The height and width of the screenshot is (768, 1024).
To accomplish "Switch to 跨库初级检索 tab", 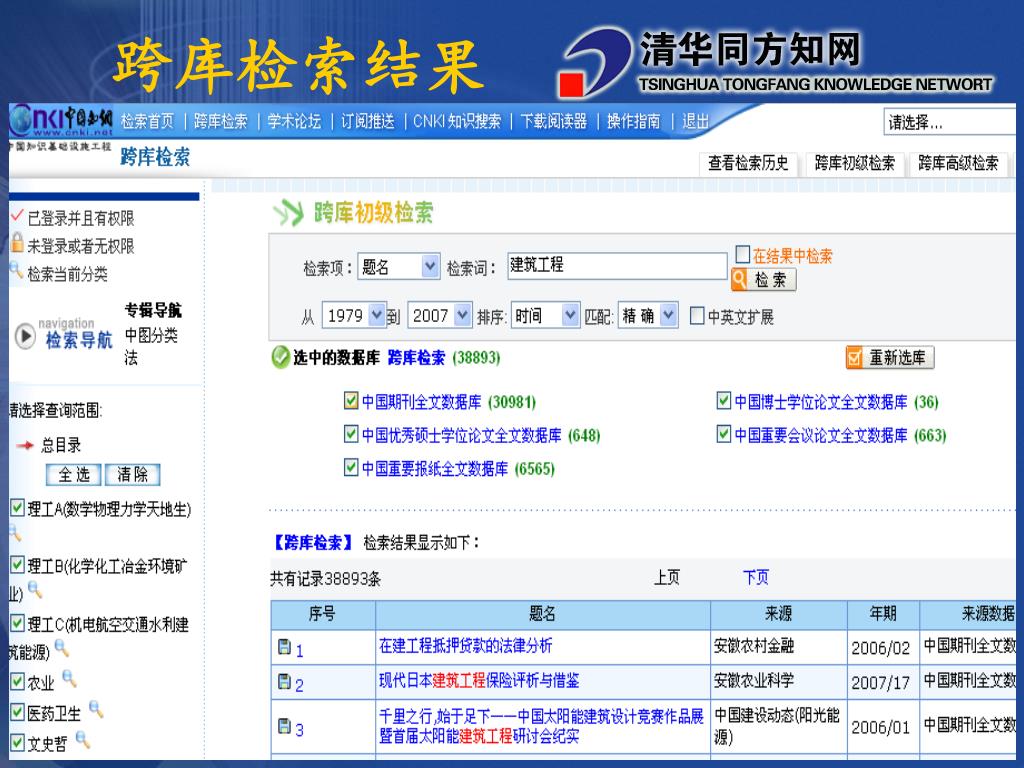I will click(x=854, y=163).
